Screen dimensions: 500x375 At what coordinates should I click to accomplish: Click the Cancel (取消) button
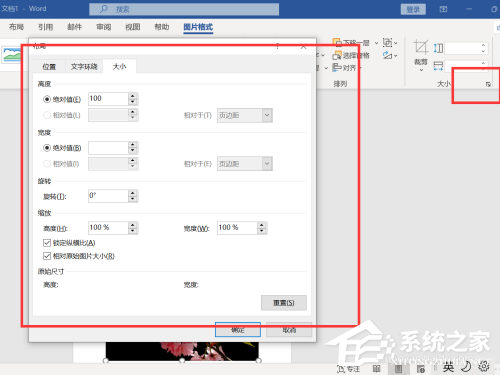(289, 329)
